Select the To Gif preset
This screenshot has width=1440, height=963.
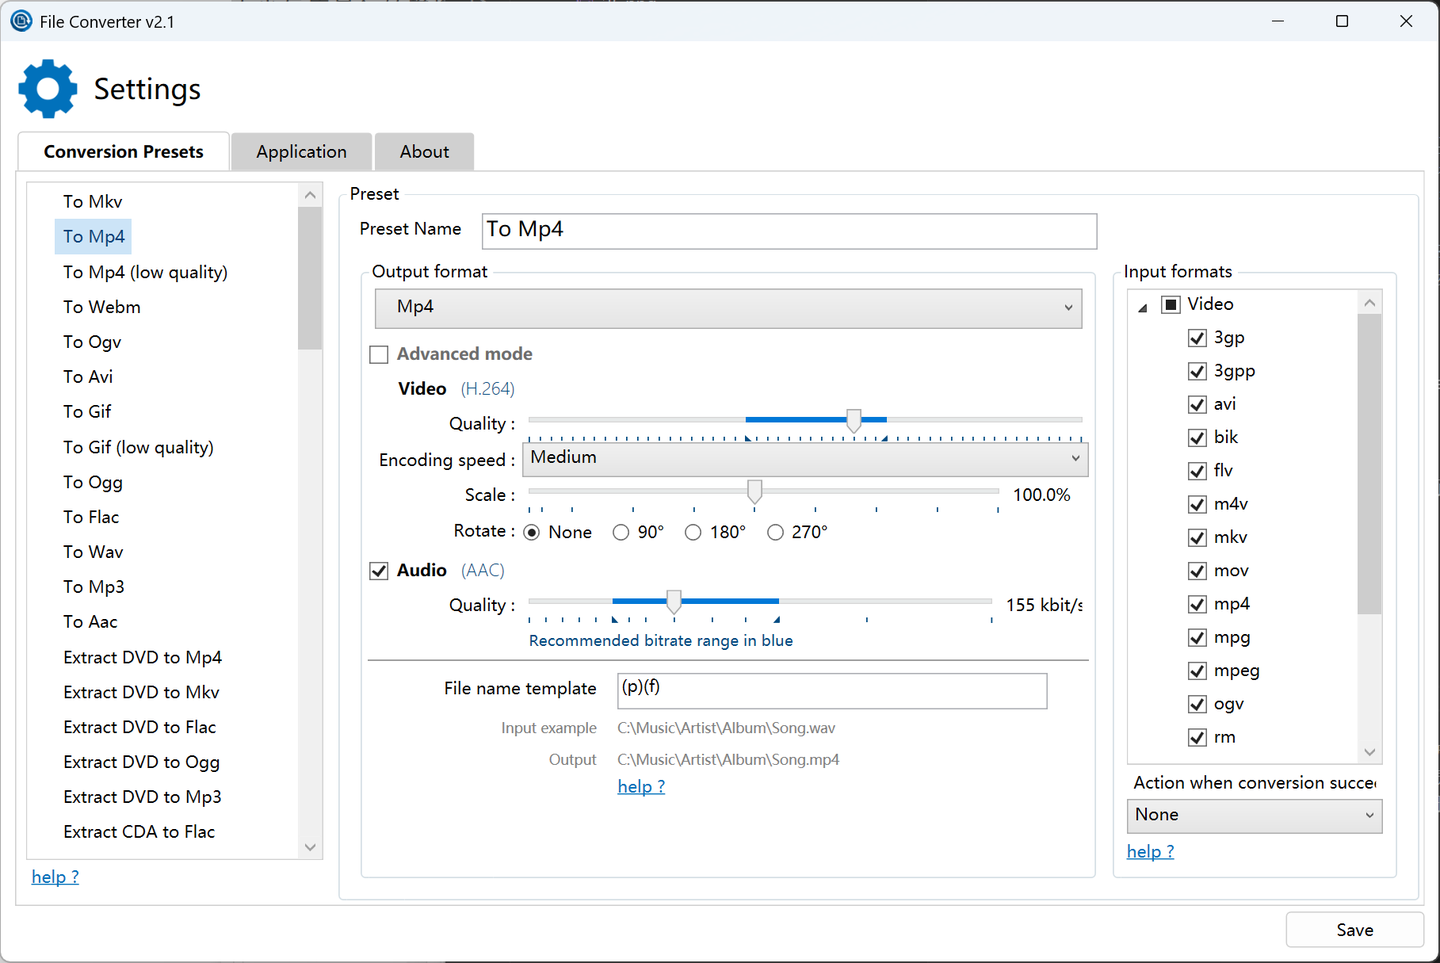click(87, 412)
